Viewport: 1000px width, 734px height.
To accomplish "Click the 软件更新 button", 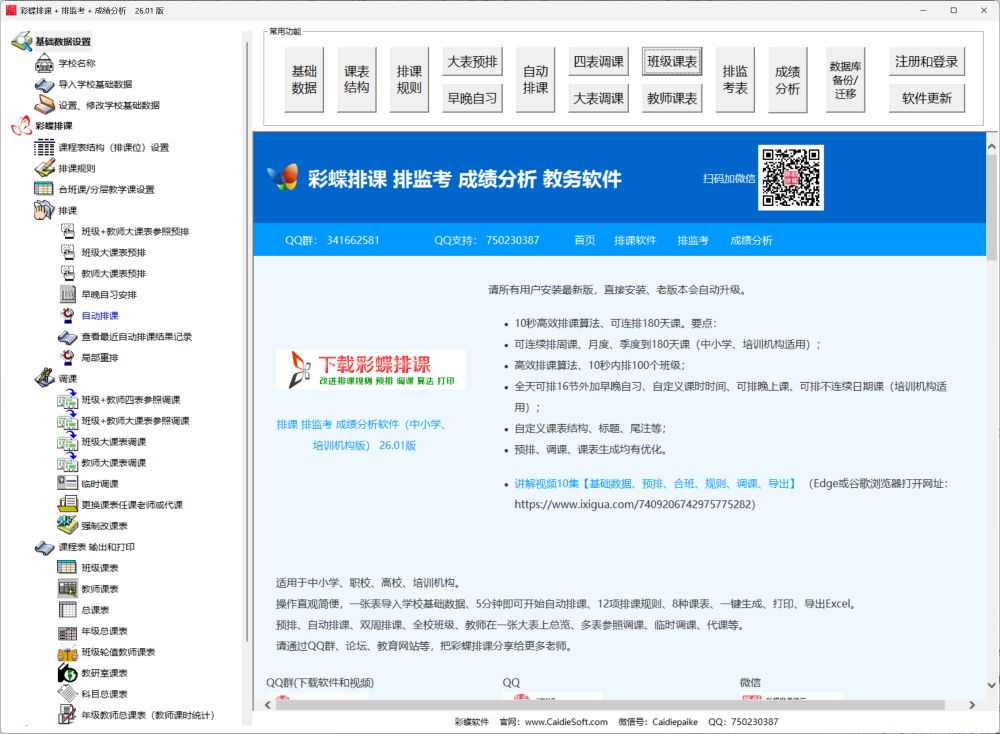I will click(x=926, y=97).
